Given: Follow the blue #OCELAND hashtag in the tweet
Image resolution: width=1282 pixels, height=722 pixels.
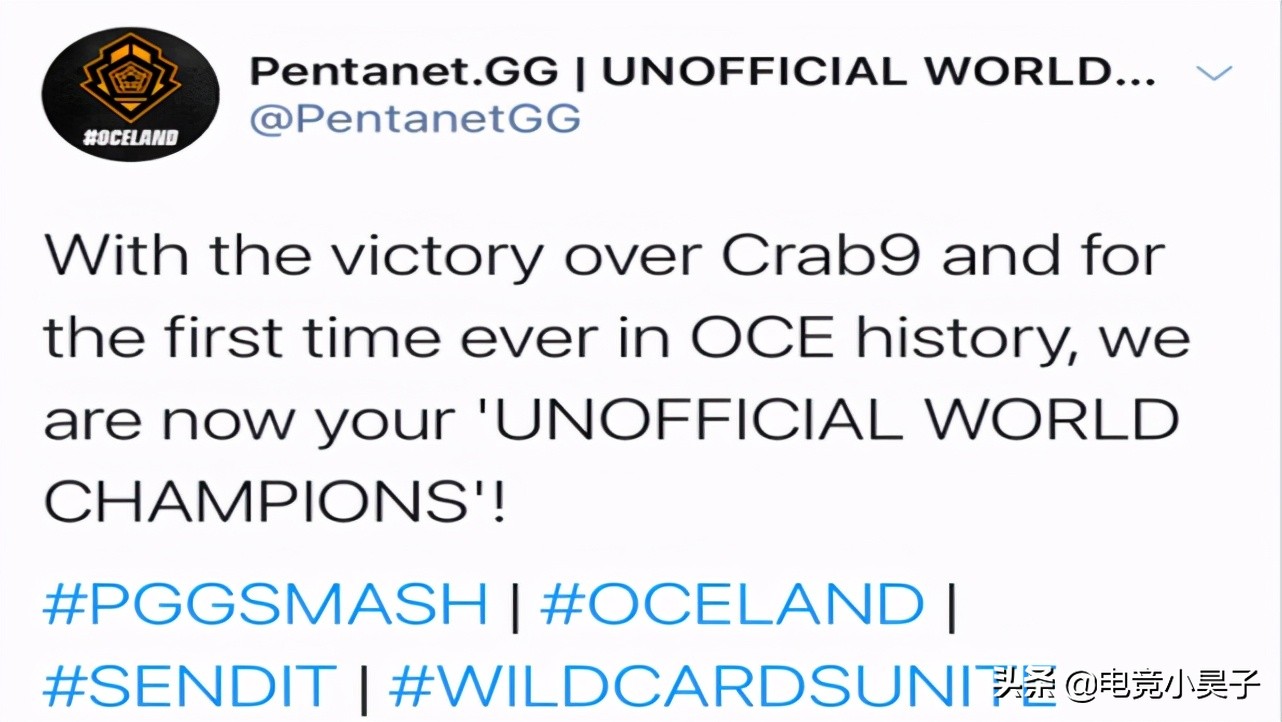Looking at the screenshot, I should point(732,604).
